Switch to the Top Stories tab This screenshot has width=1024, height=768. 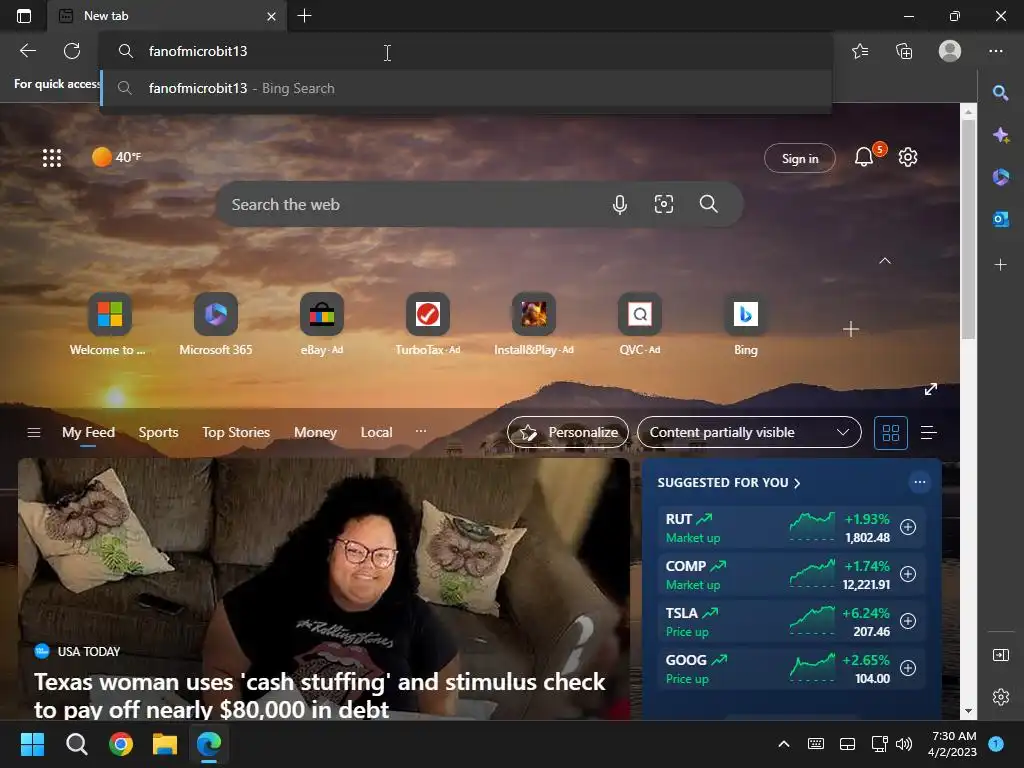236,432
